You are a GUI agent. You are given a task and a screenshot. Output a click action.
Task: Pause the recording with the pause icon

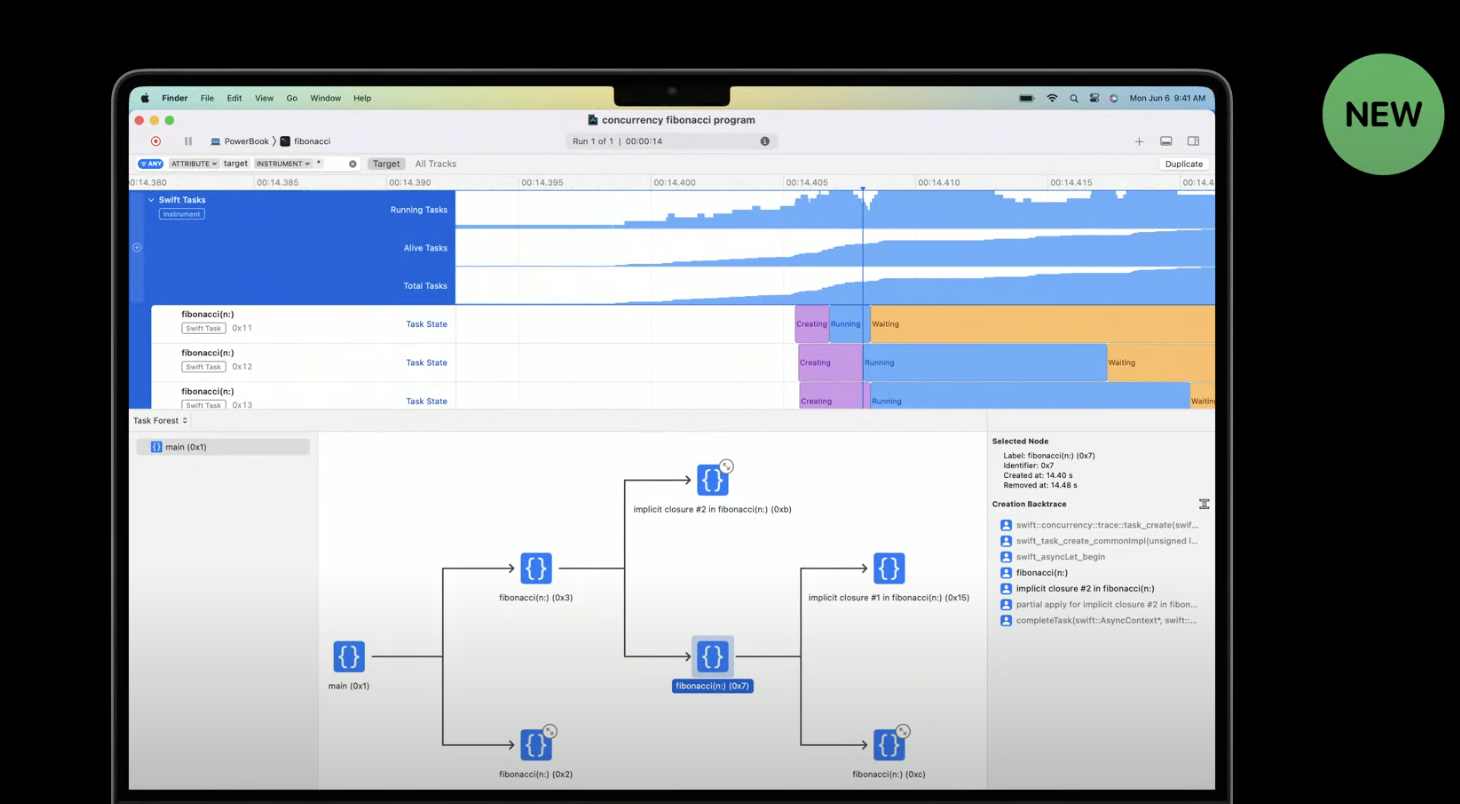coord(188,141)
